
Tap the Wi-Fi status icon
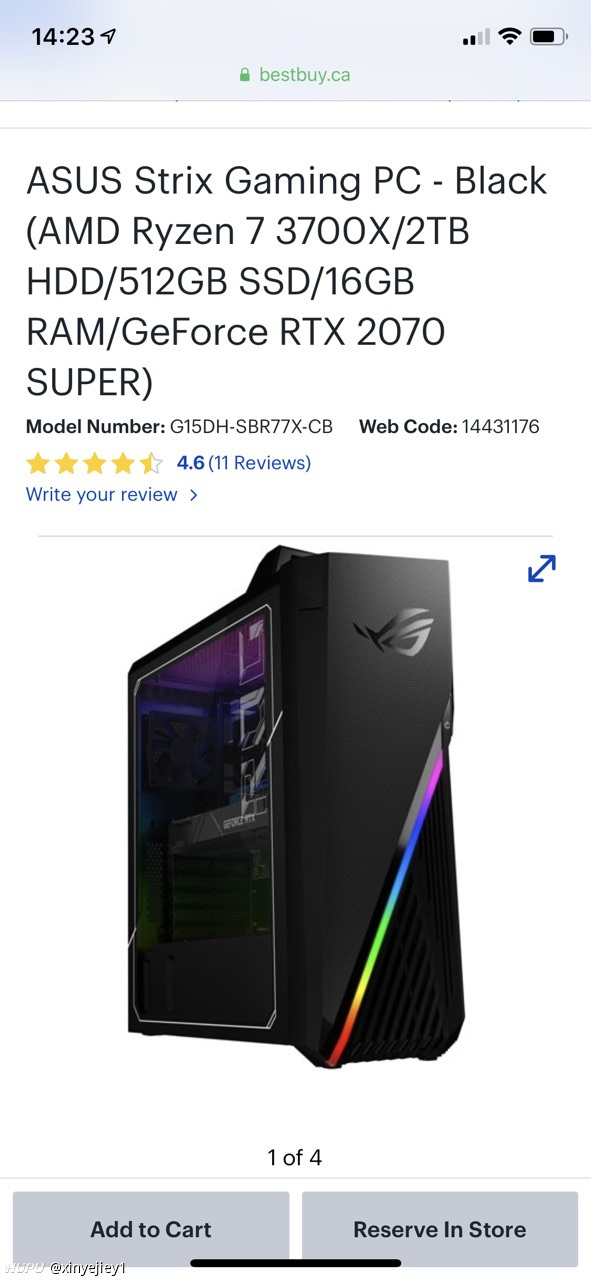click(510, 37)
